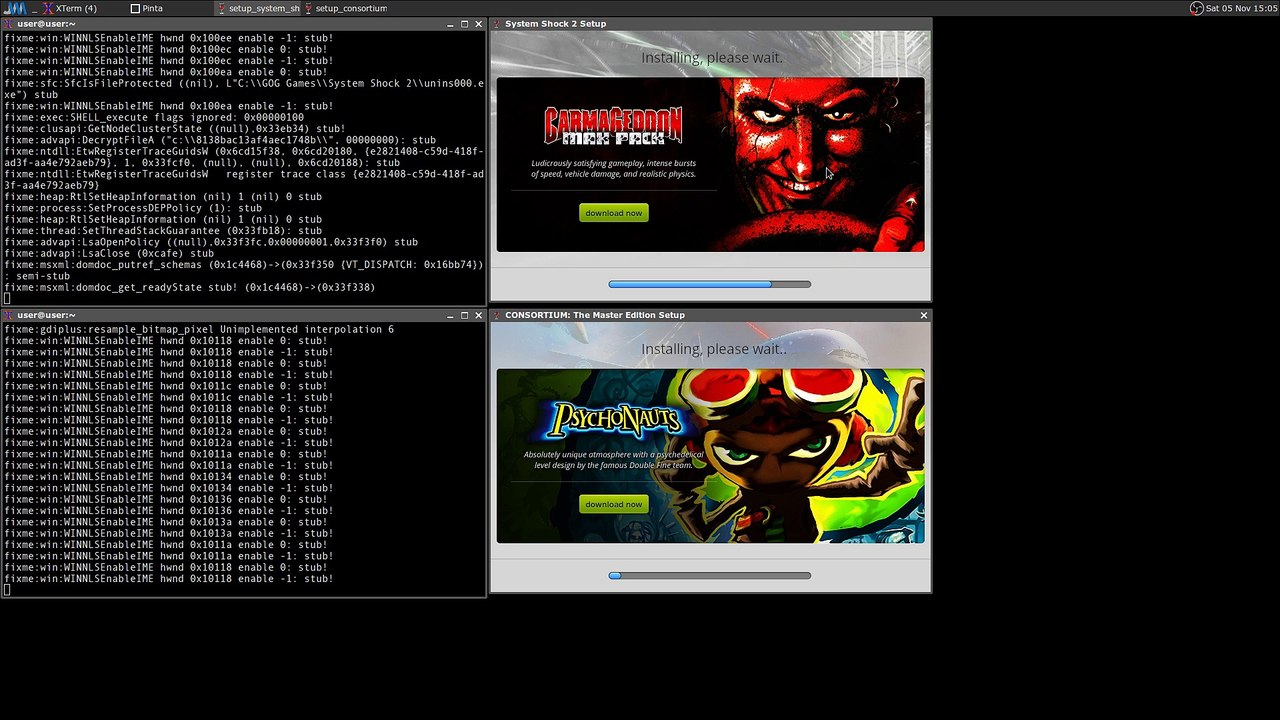Activate setup_system_sh taskbar entry
This screenshot has height=720, width=1280.
pyautogui.click(x=258, y=8)
